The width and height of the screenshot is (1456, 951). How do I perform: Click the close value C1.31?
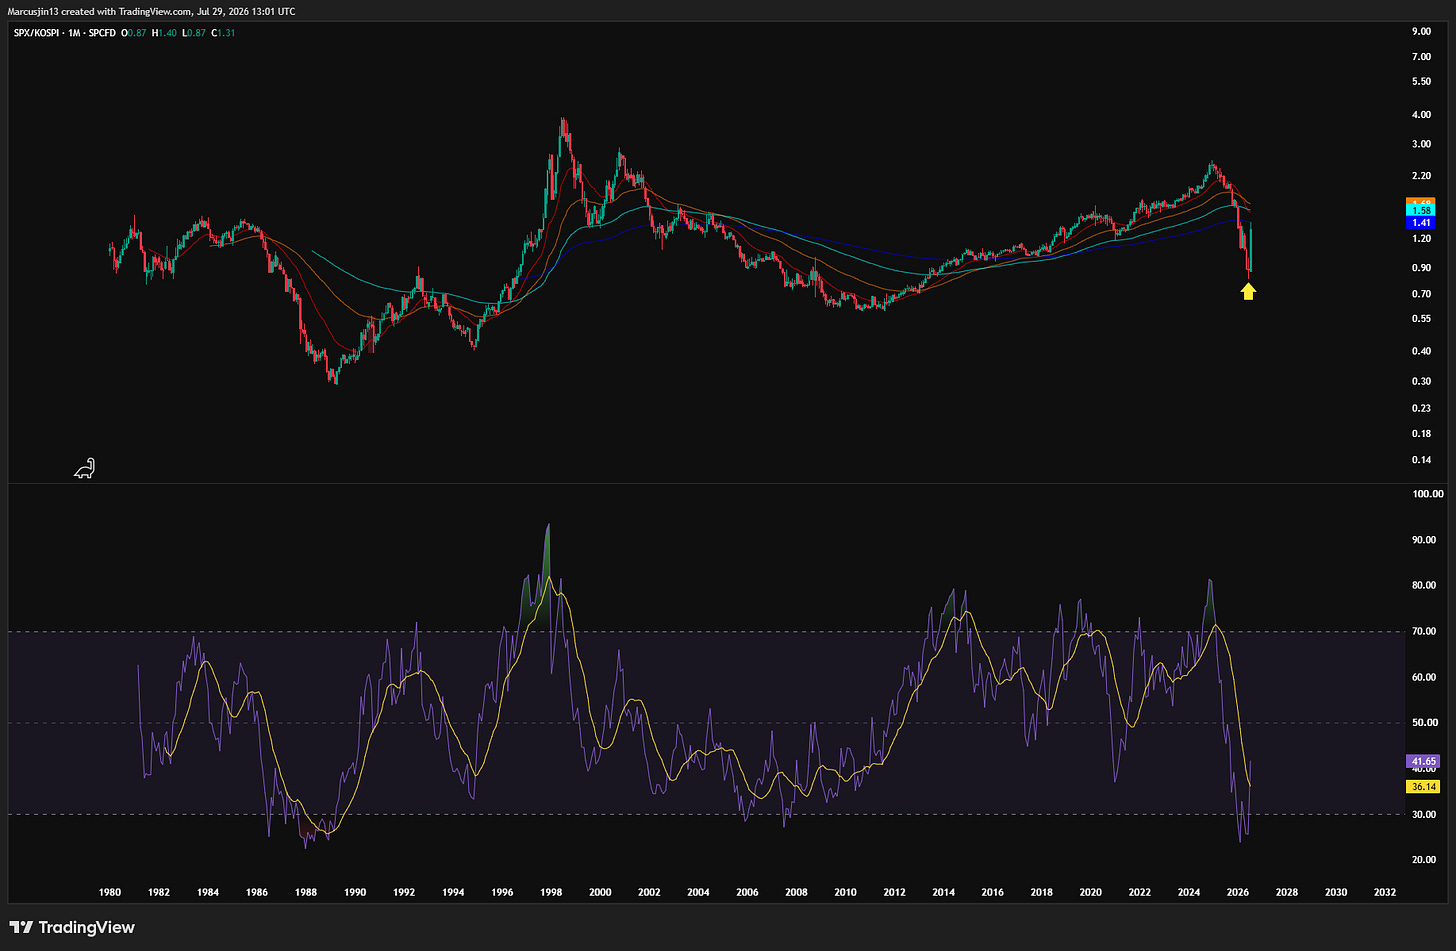point(224,33)
